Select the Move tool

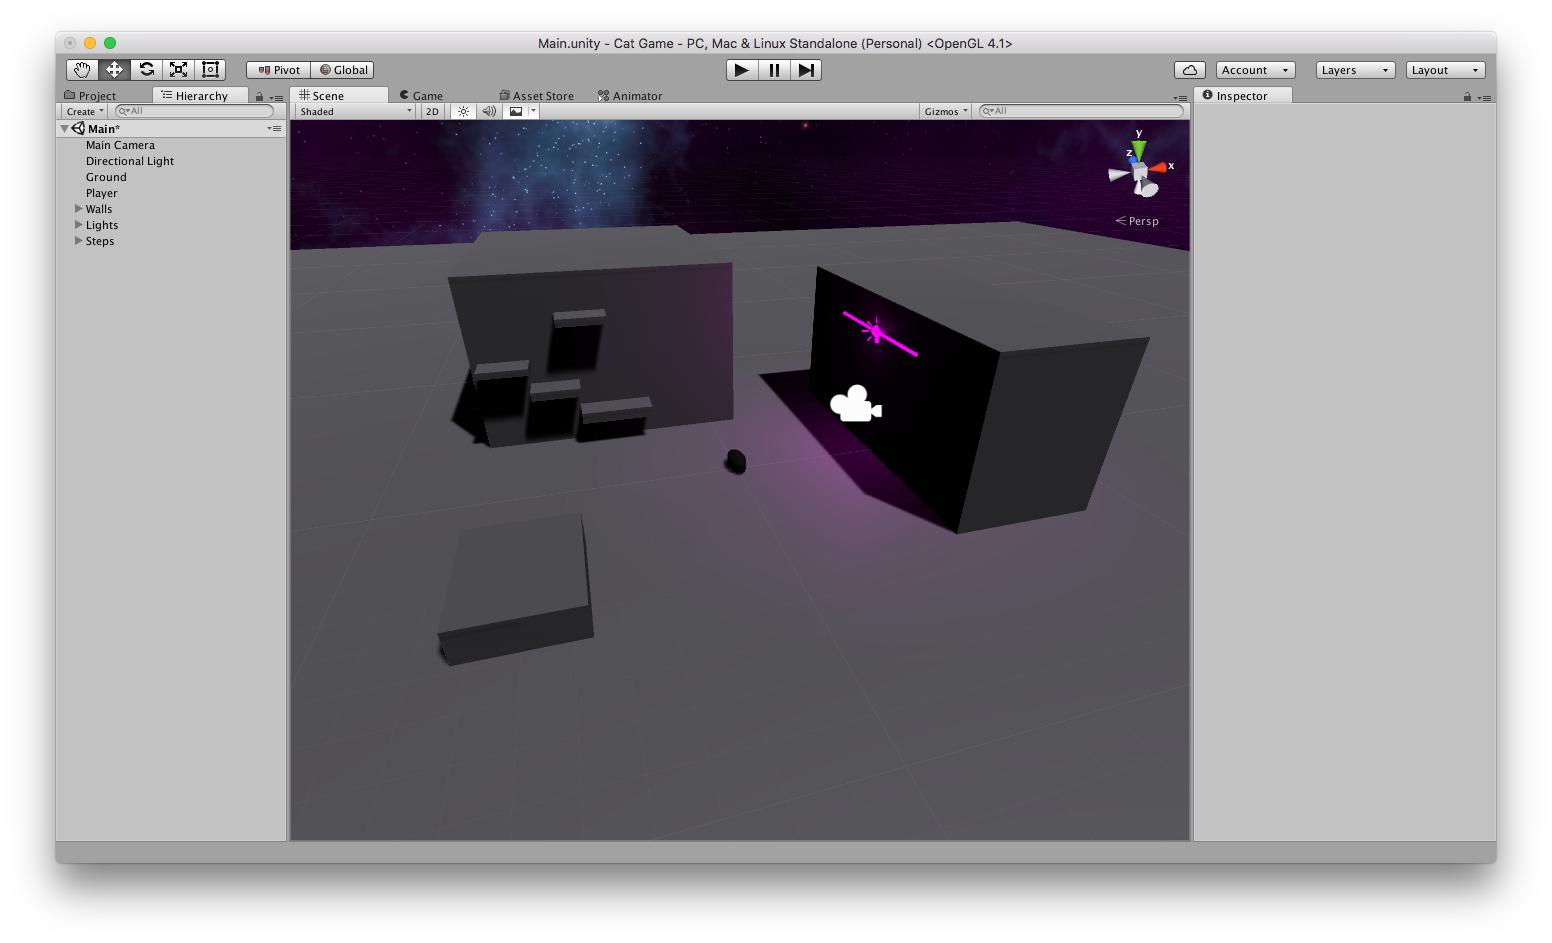(x=114, y=70)
